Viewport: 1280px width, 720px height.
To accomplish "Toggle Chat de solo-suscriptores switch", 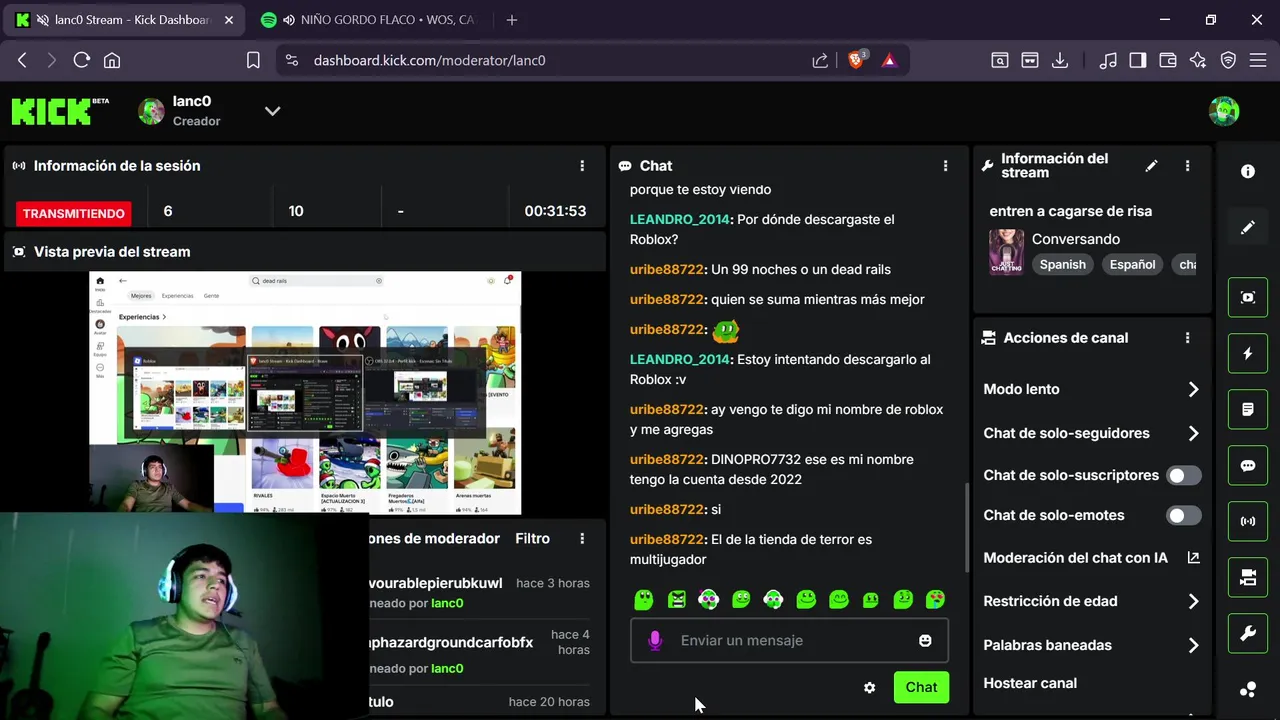I will point(1184,476).
